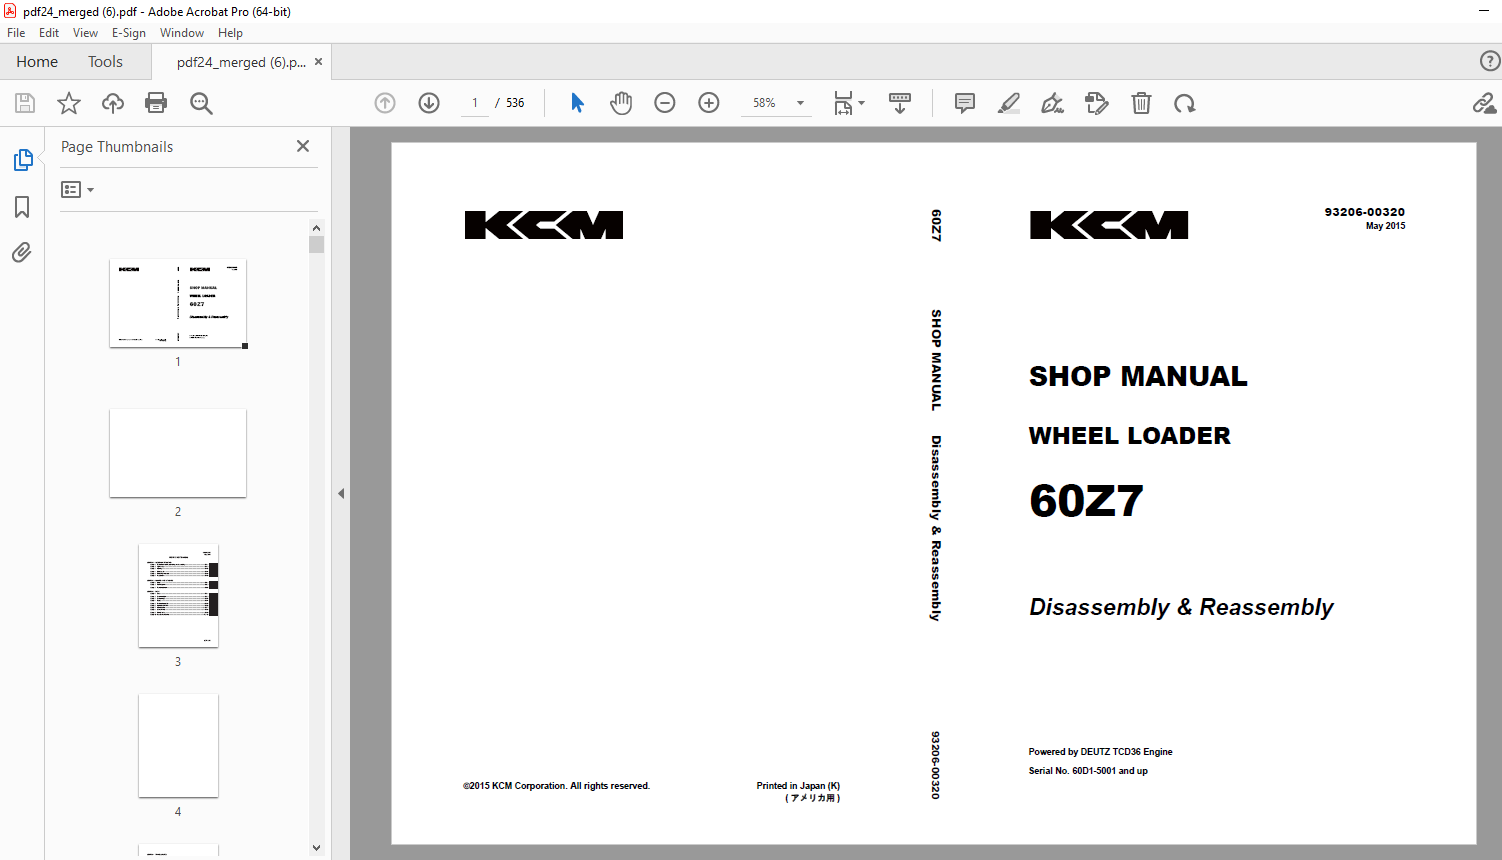The width and height of the screenshot is (1502, 860).
Task: Bookmark file with star icon
Action: coord(69,103)
